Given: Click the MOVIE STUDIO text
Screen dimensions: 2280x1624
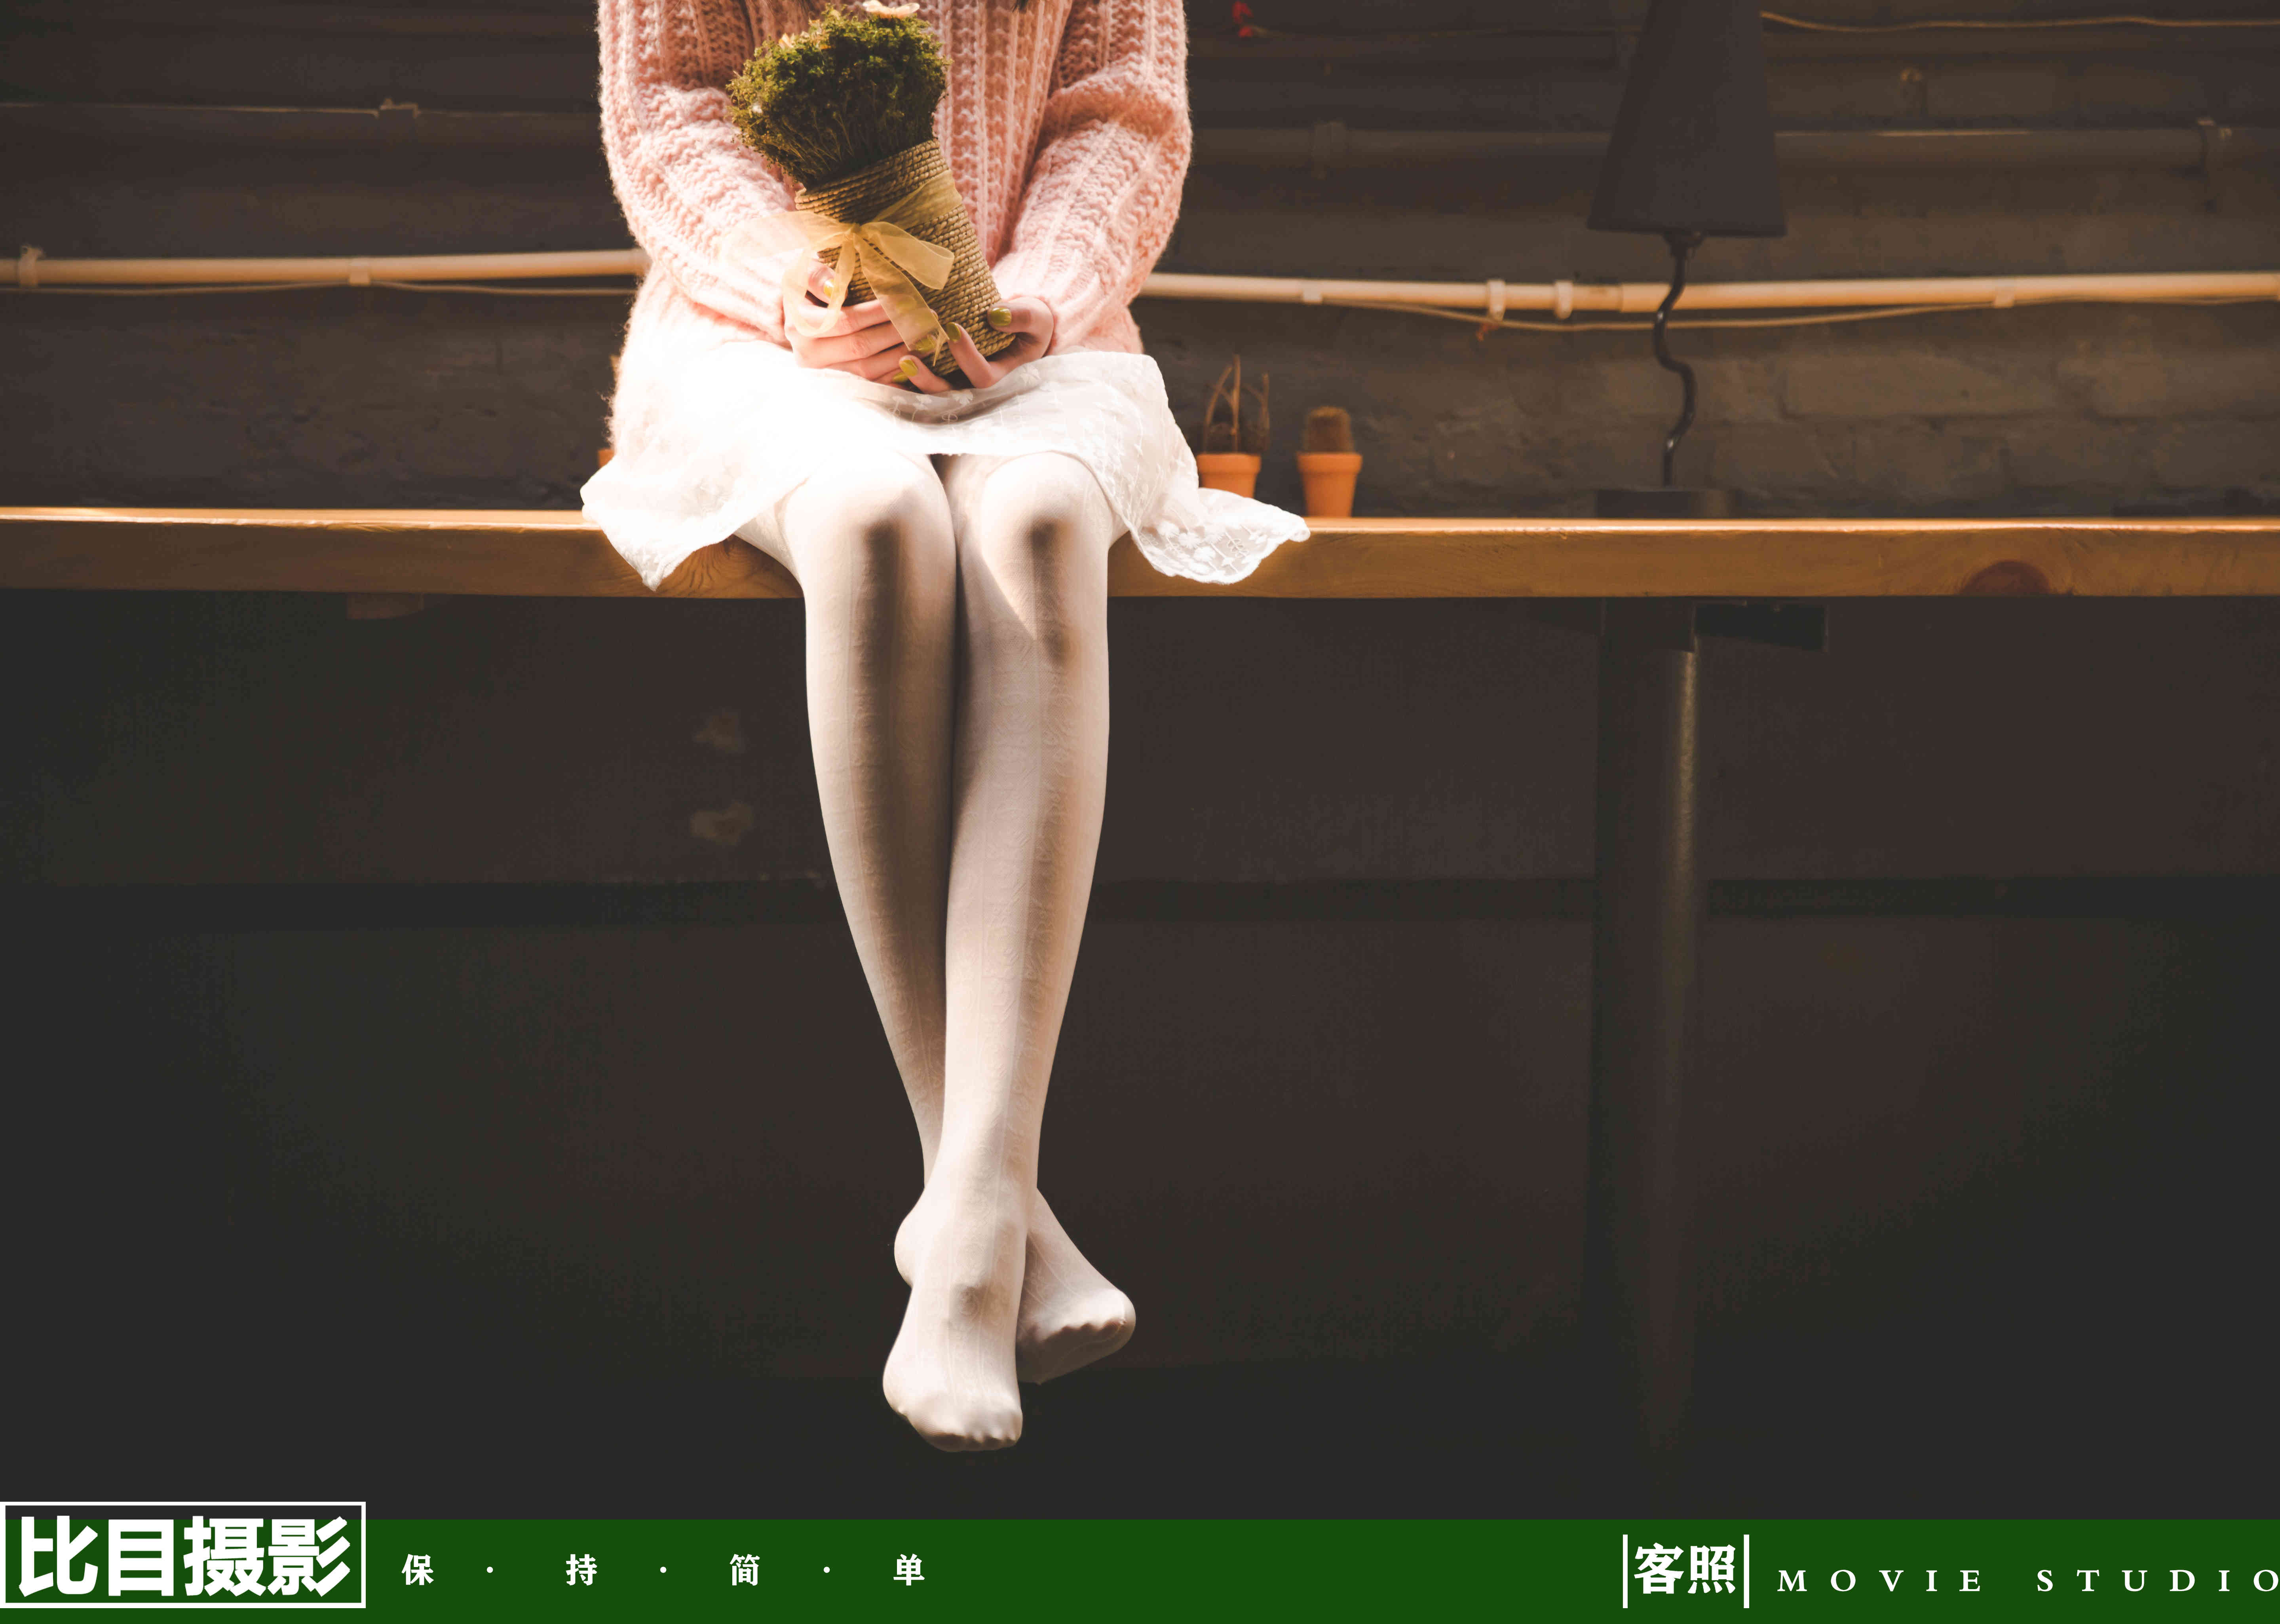Looking at the screenshot, I should coord(2028,1581).
